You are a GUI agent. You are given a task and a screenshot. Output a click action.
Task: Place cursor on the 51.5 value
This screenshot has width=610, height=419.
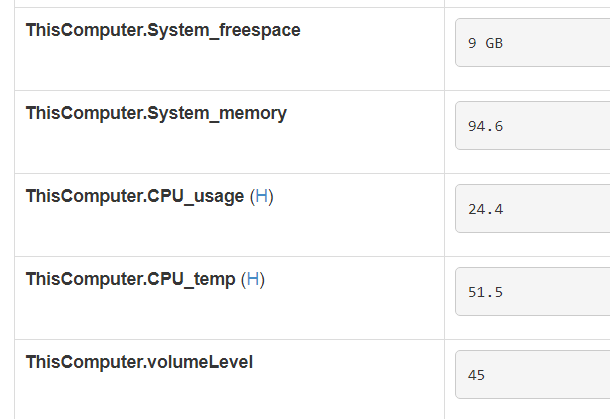[x=485, y=293]
